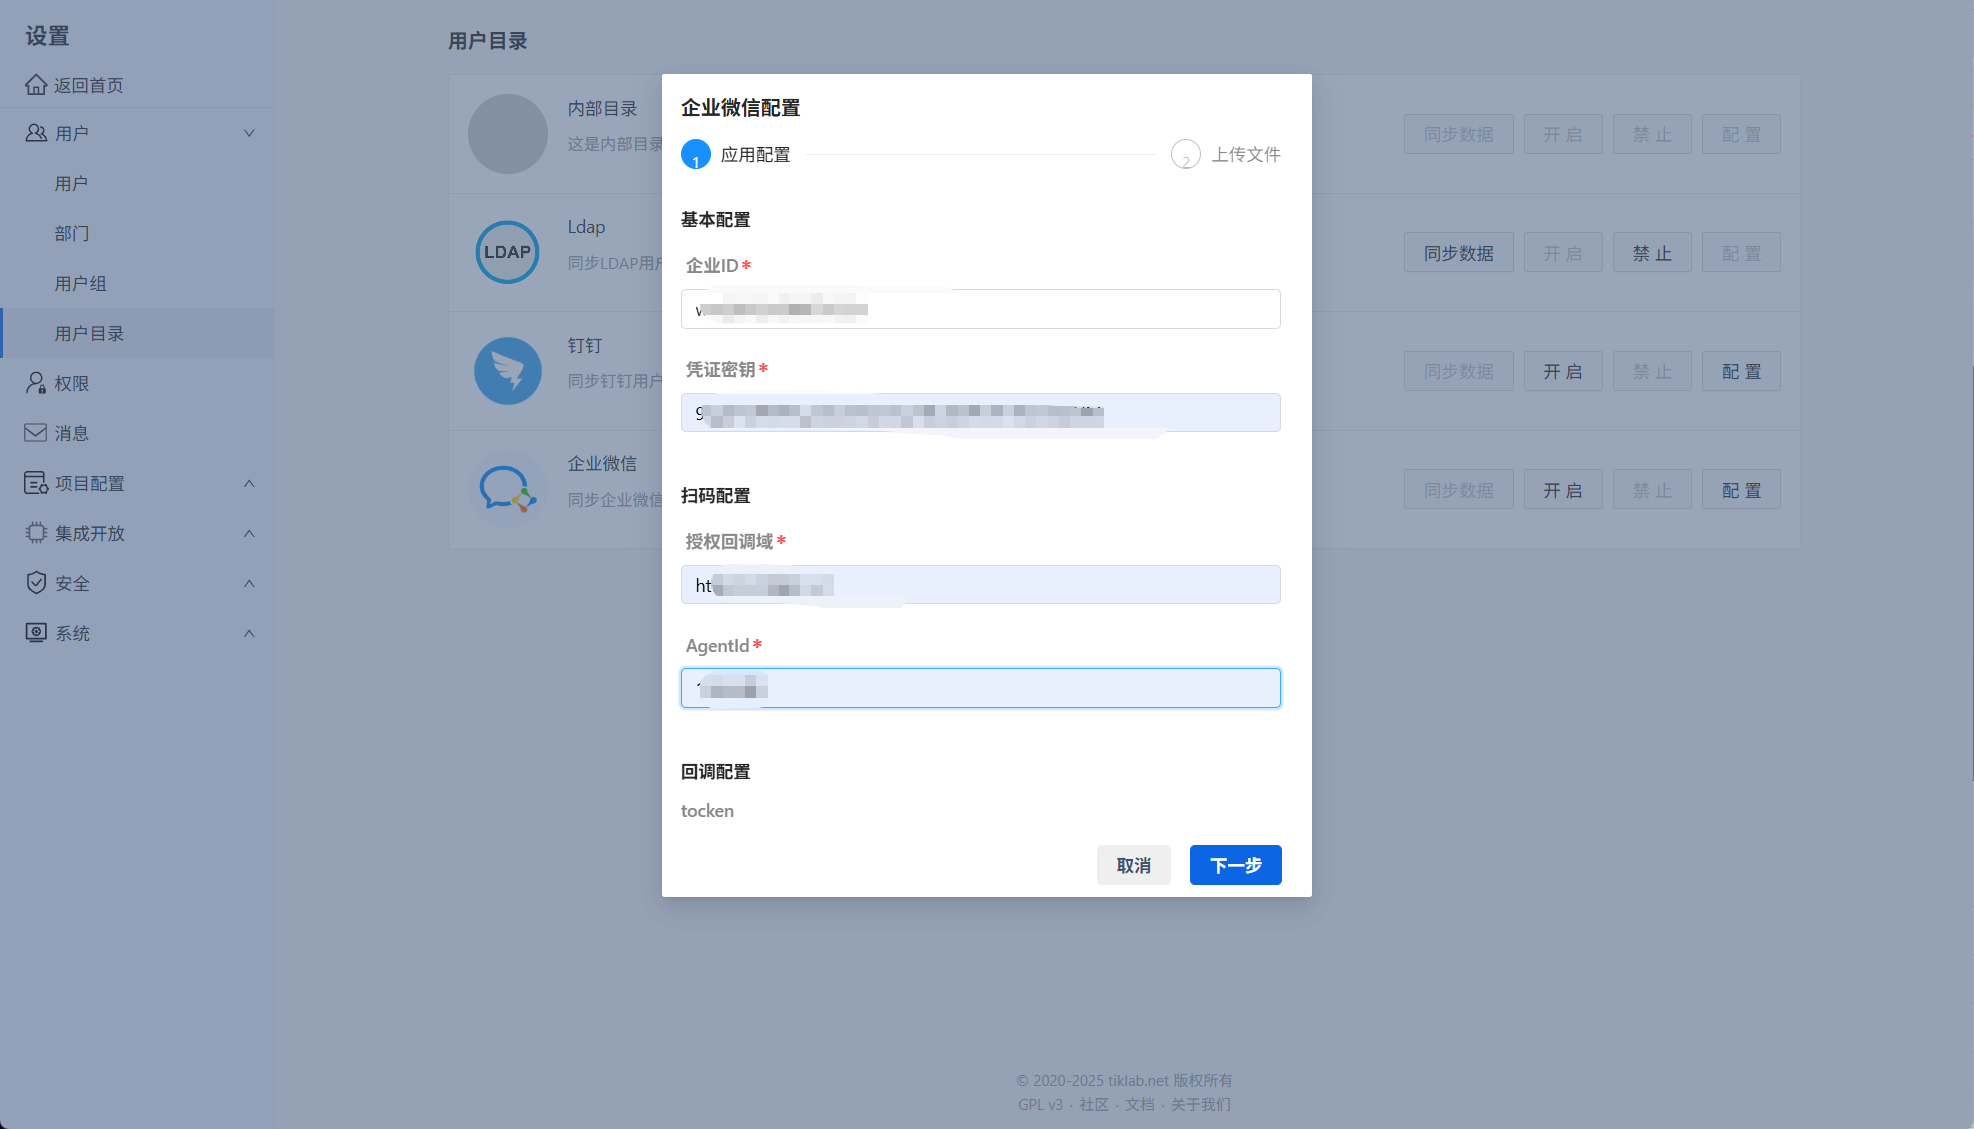Image resolution: width=1974 pixels, height=1129 pixels.
Task: Expand the 安全 section chevron
Action: coord(249,583)
